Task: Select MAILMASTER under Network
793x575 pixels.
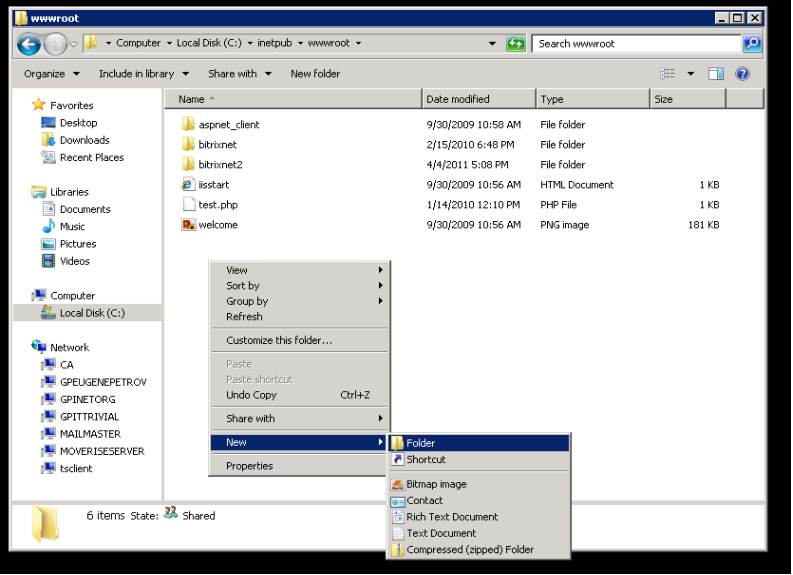Action: point(90,434)
